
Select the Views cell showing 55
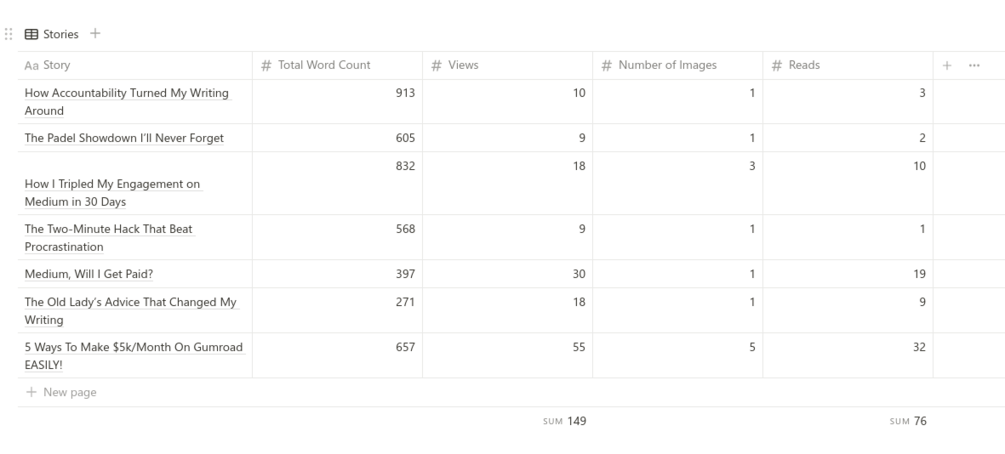[507, 347]
